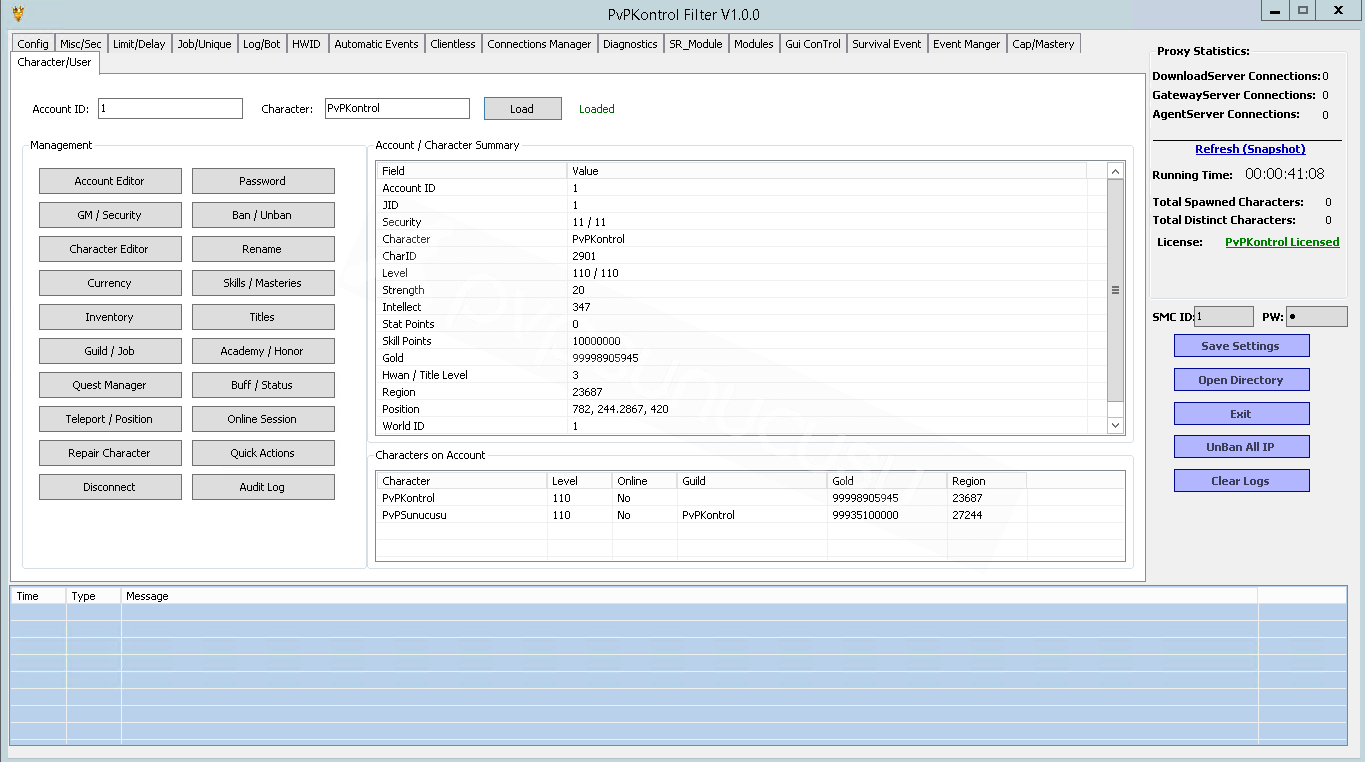The width and height of the screenshot is (1365, 762).
Task: Open the Account Editor panel
Action: (x=110, y=181)
